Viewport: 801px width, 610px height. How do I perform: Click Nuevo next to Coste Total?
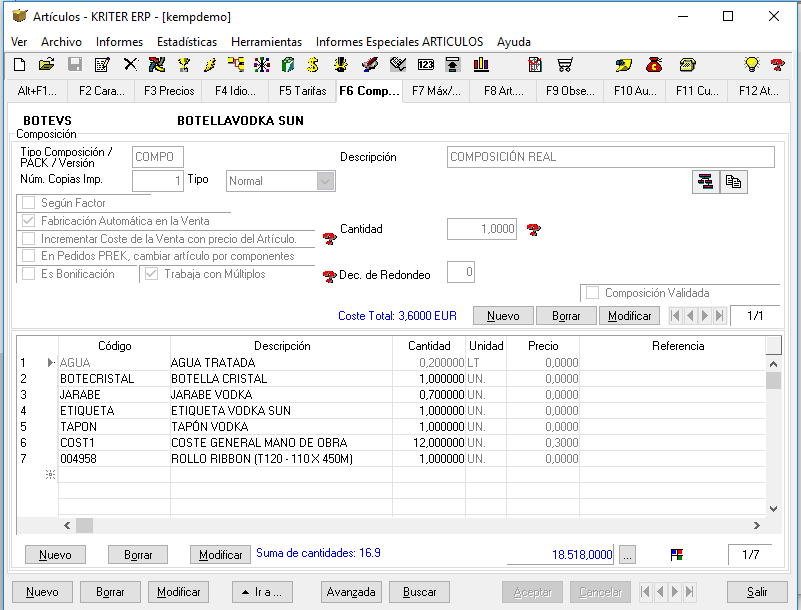pyautogui.click(x=503, y=316)
